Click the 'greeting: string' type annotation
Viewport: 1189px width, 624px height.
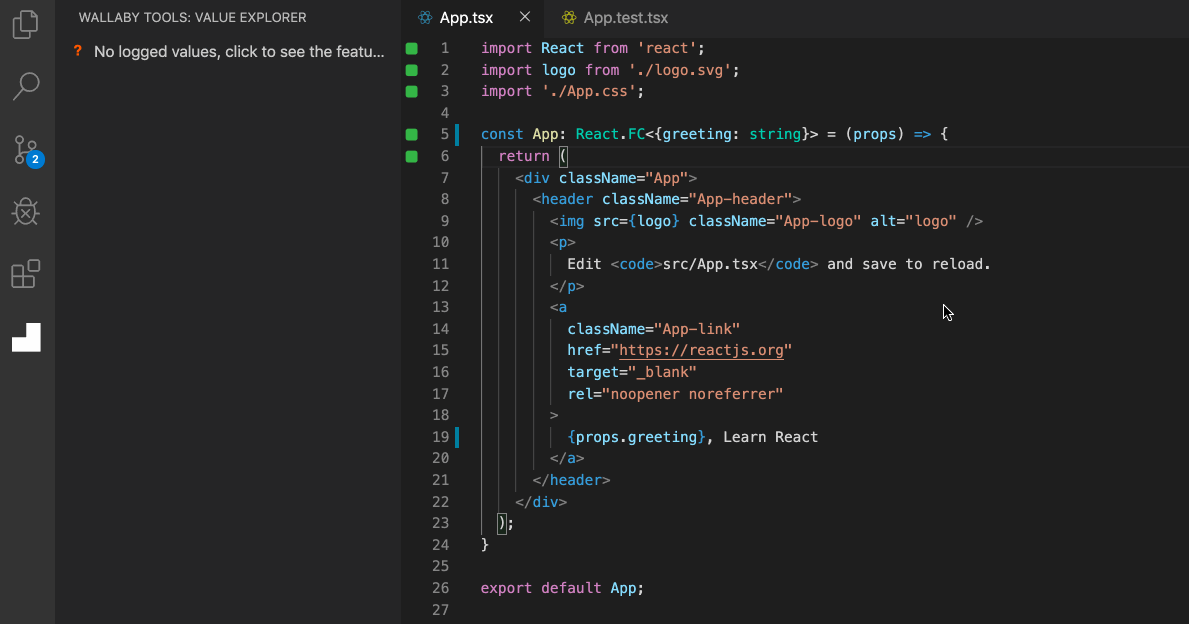732,134
